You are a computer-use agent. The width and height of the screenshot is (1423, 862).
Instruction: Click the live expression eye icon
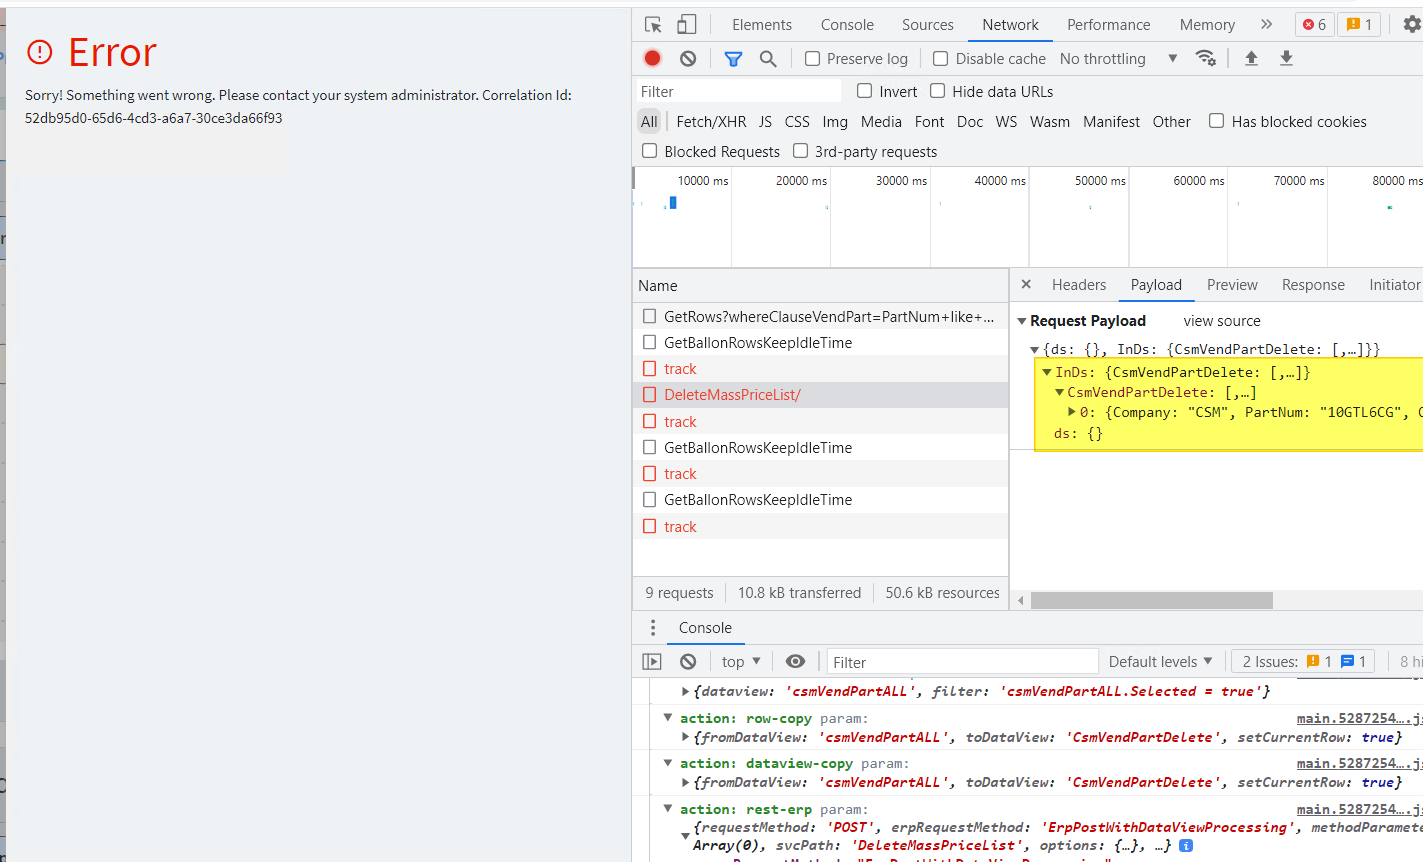(x=795, y=662)
